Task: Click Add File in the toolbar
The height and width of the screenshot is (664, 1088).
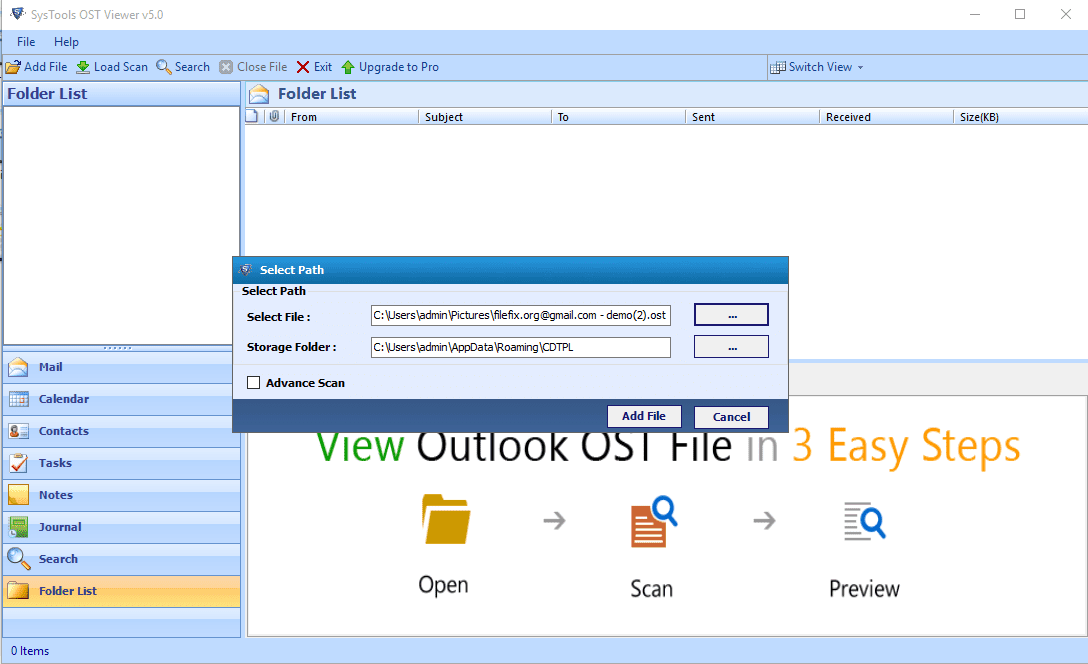Action: point(37,67)
